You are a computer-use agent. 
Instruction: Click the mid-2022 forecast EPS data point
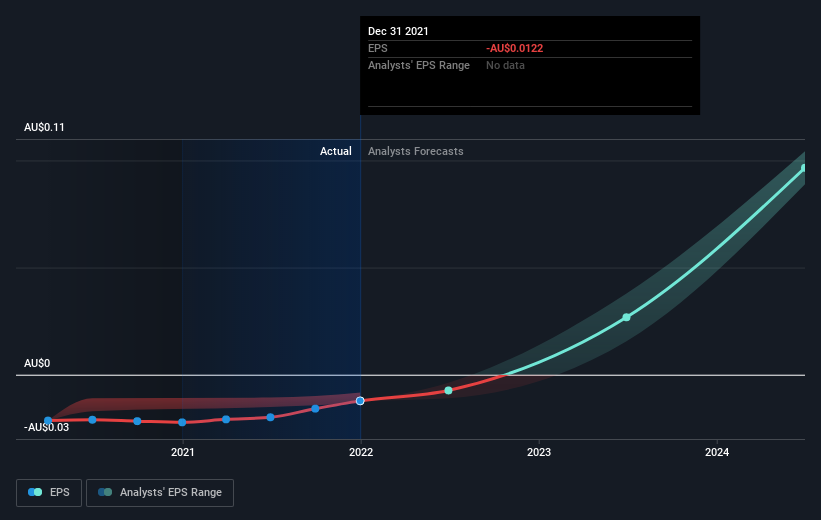click(x=448, y=390)
